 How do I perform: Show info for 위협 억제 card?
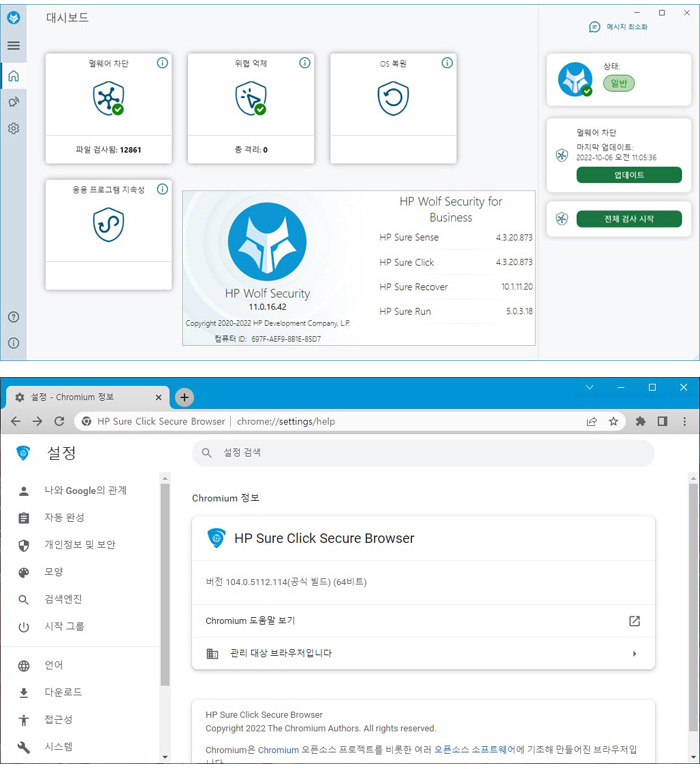(305, 63)
